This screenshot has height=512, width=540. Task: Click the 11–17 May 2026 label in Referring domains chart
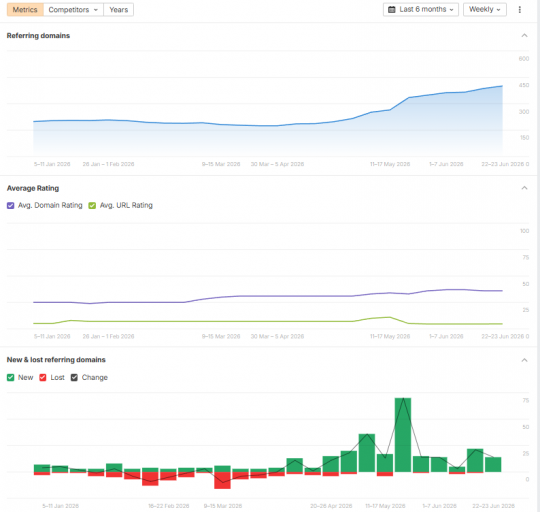[x=390, y=164]
